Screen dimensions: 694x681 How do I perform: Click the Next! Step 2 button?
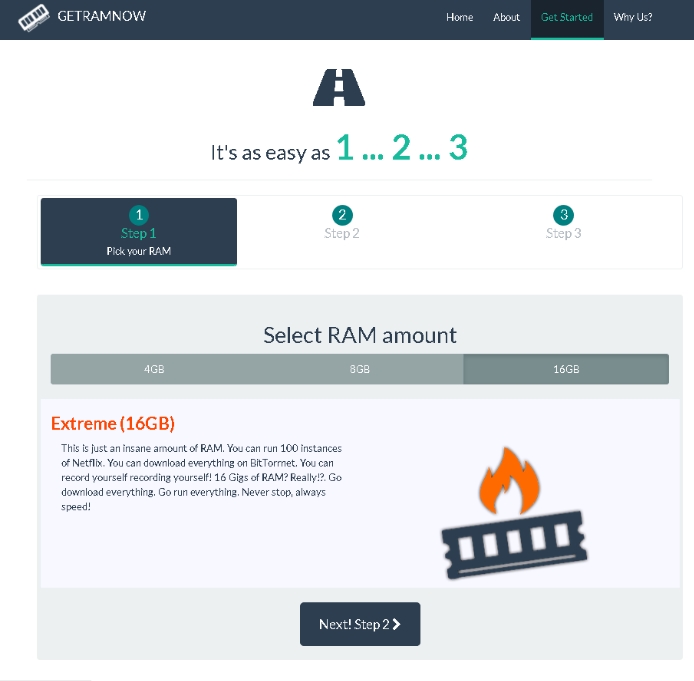click(360, 624)
